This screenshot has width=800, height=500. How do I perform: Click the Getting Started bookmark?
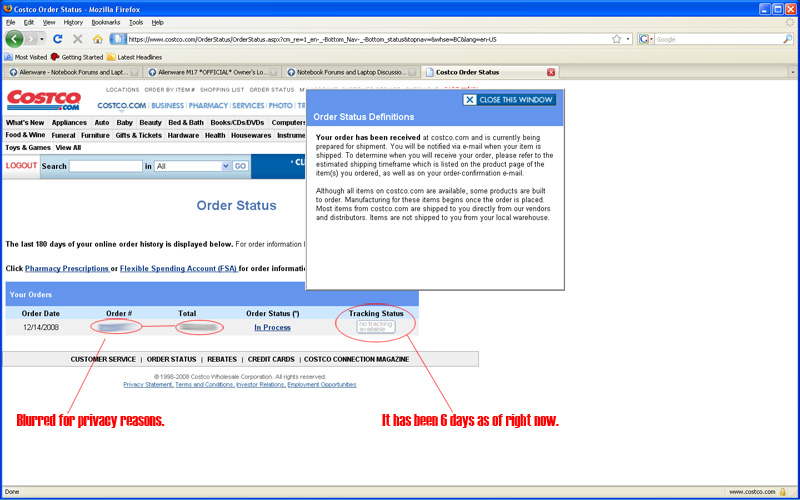tap(77, 57)
